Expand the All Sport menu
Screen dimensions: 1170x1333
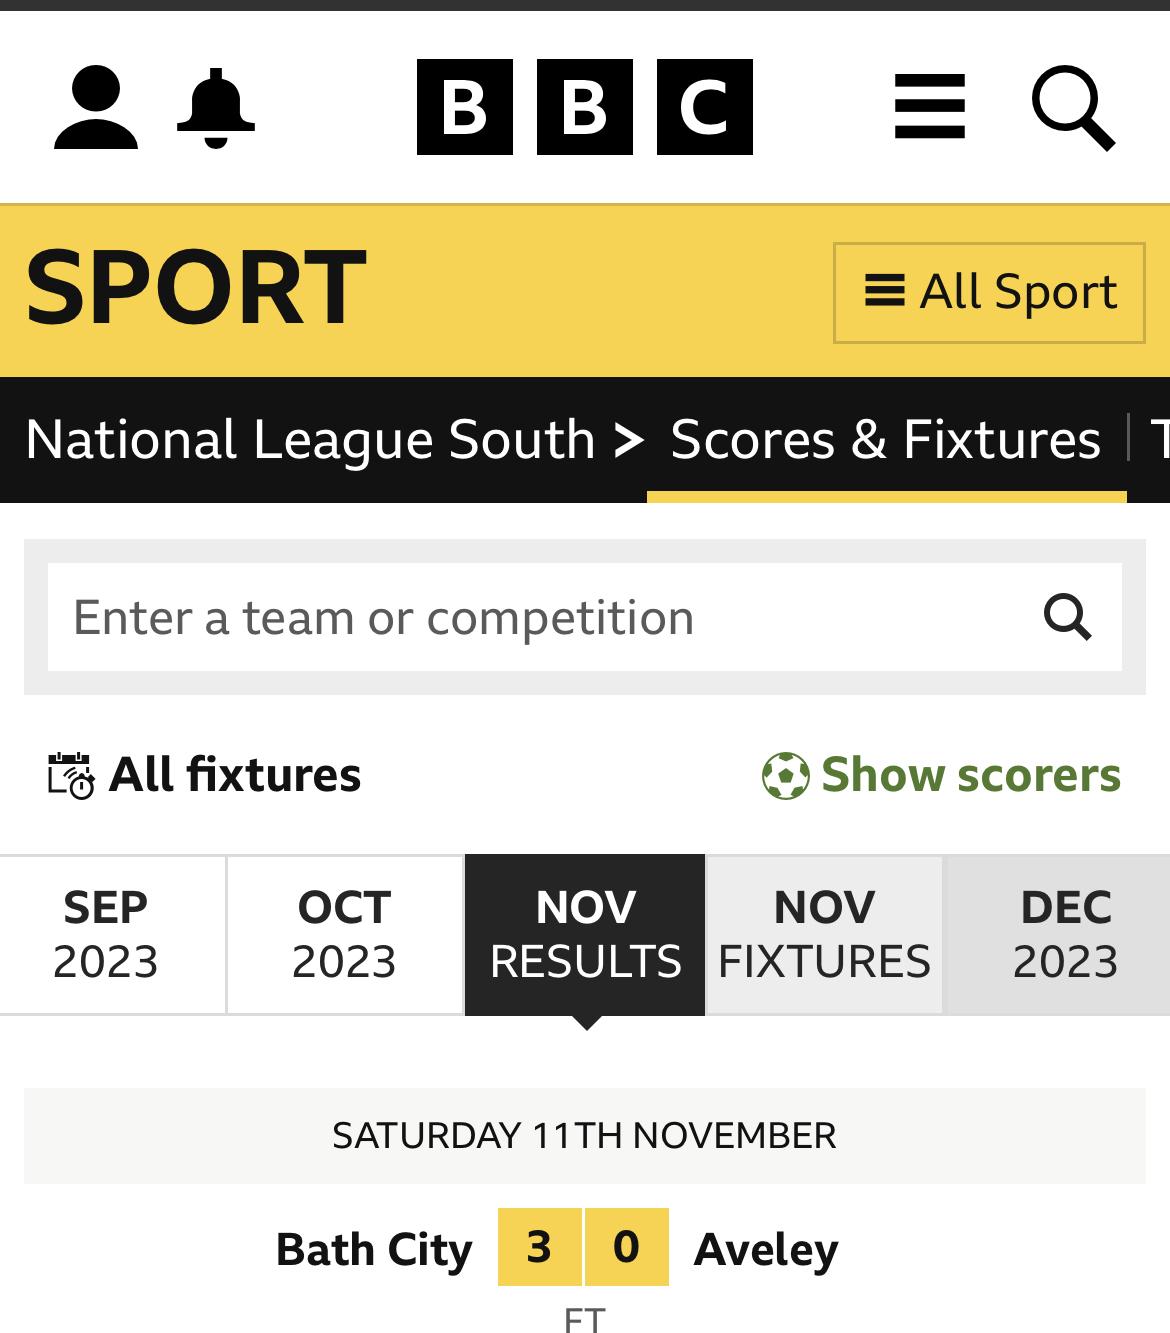click(989, 293)
